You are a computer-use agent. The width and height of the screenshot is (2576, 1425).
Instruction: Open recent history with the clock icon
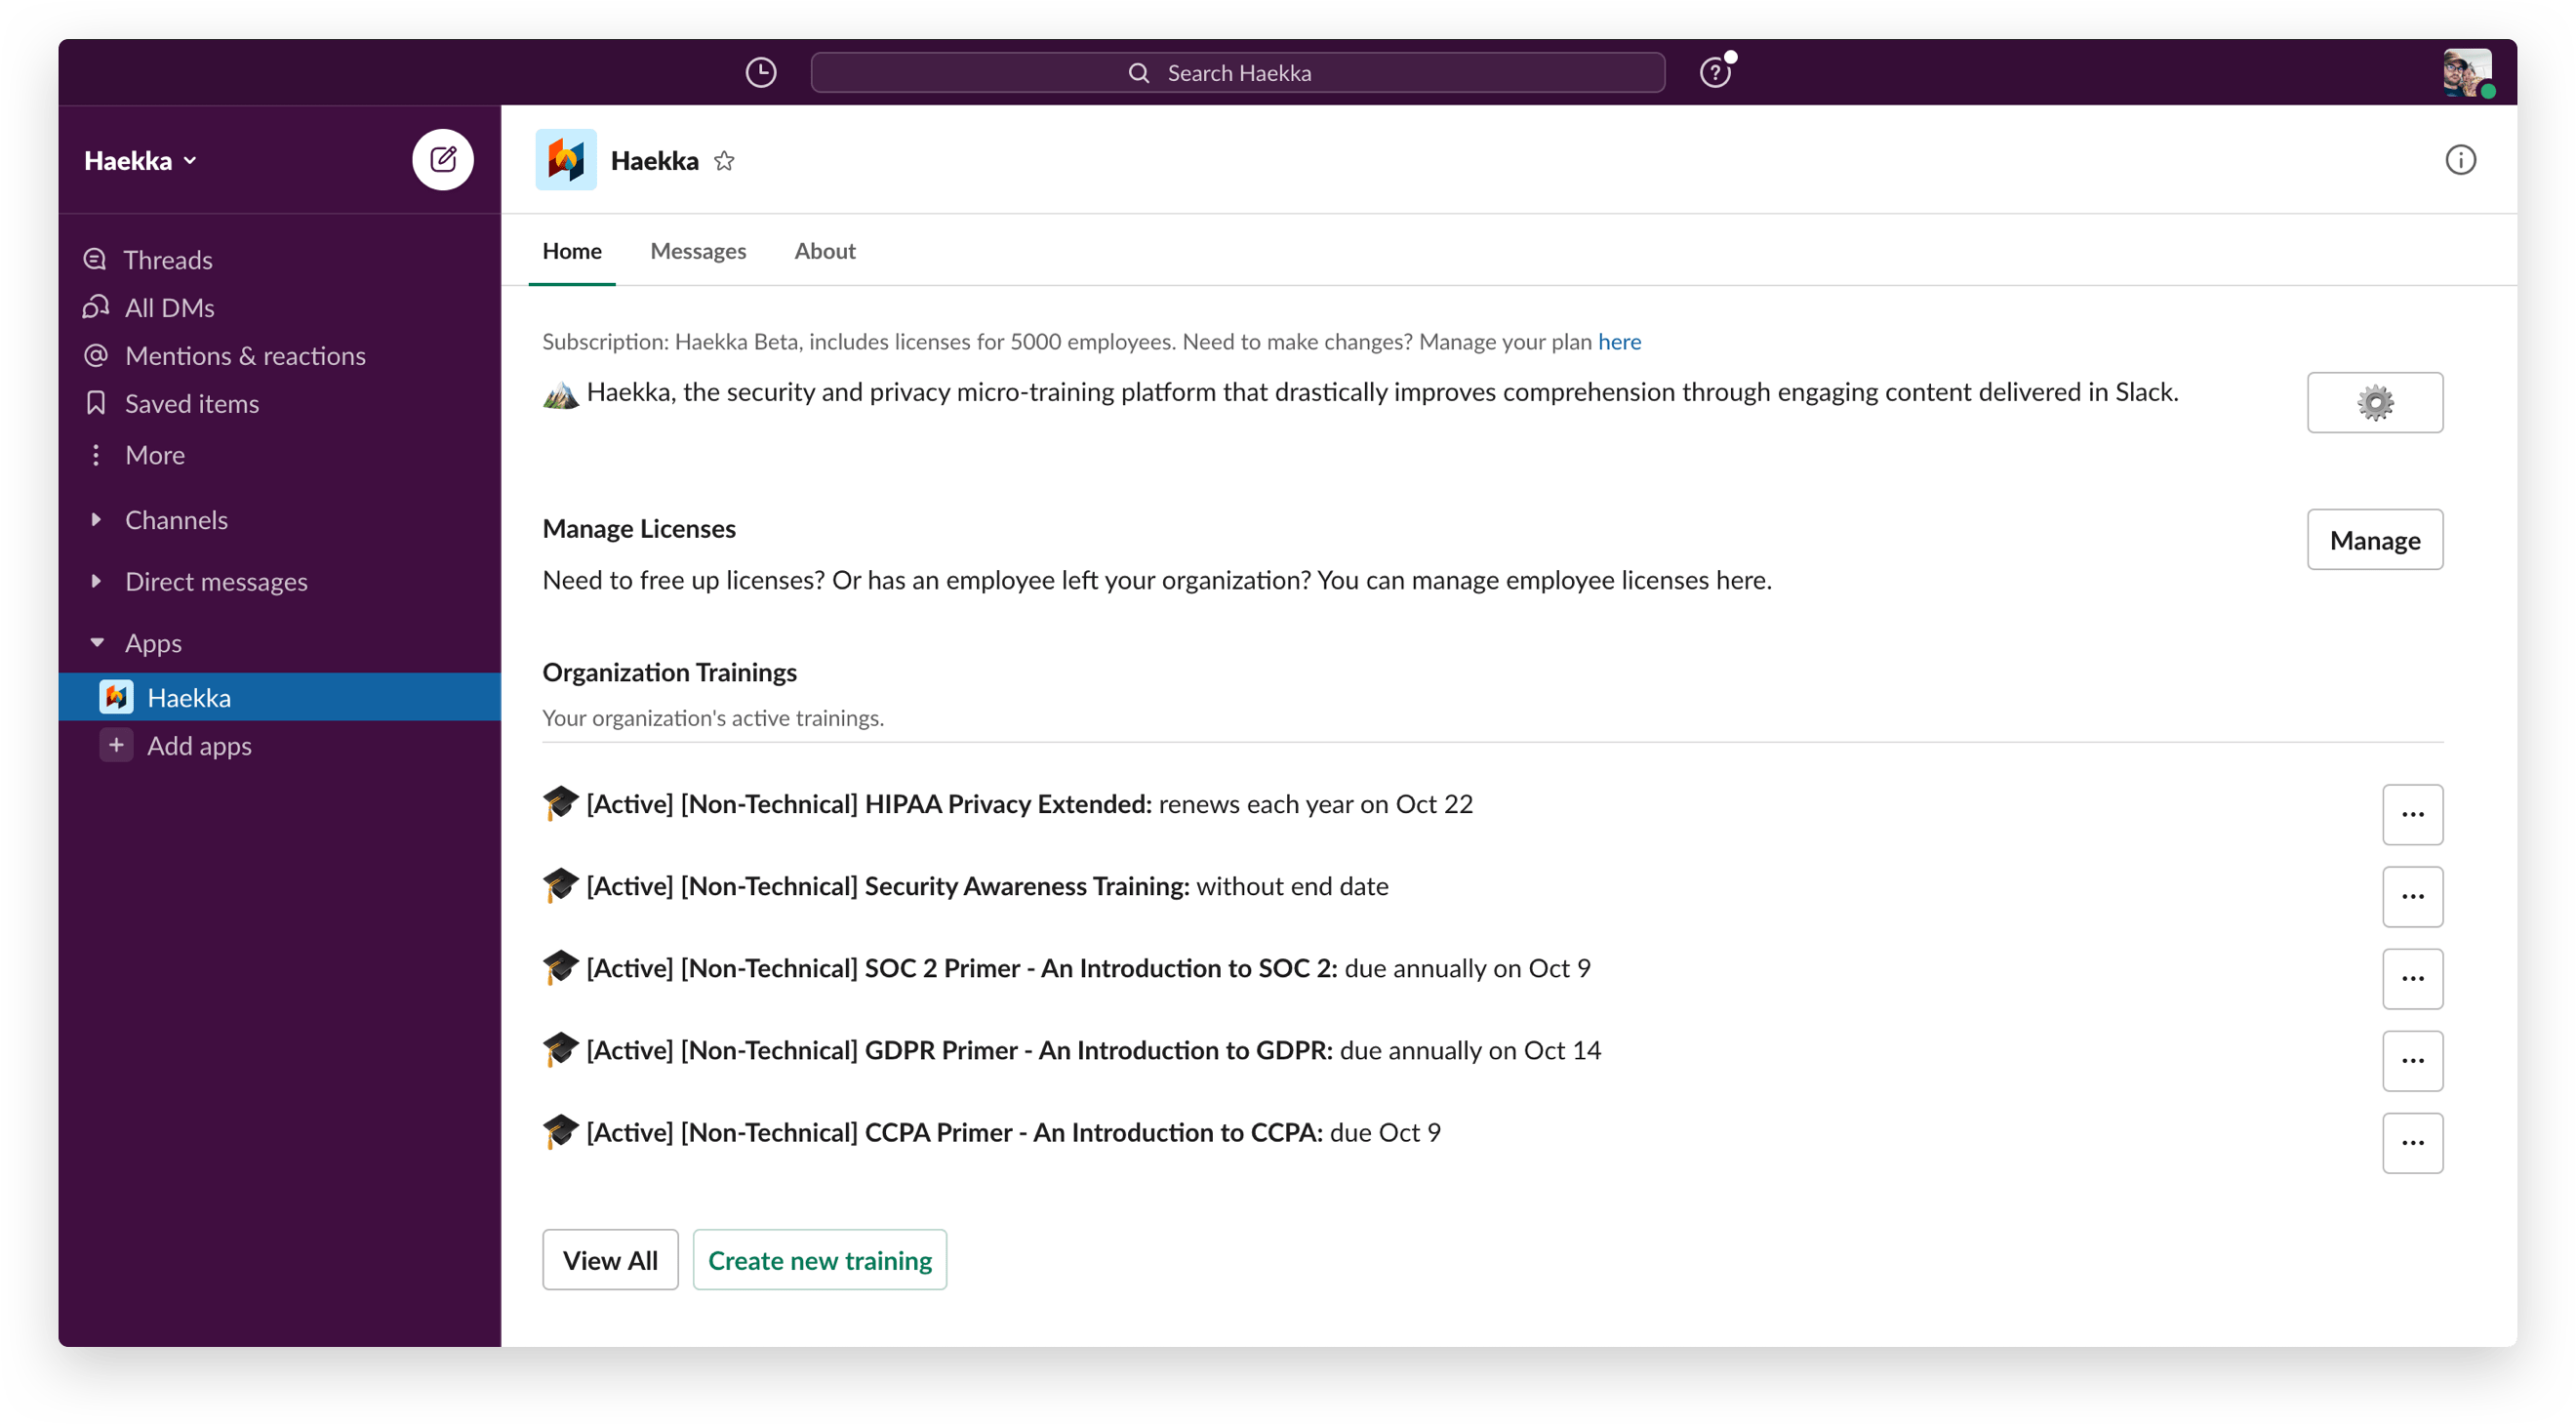760,71
